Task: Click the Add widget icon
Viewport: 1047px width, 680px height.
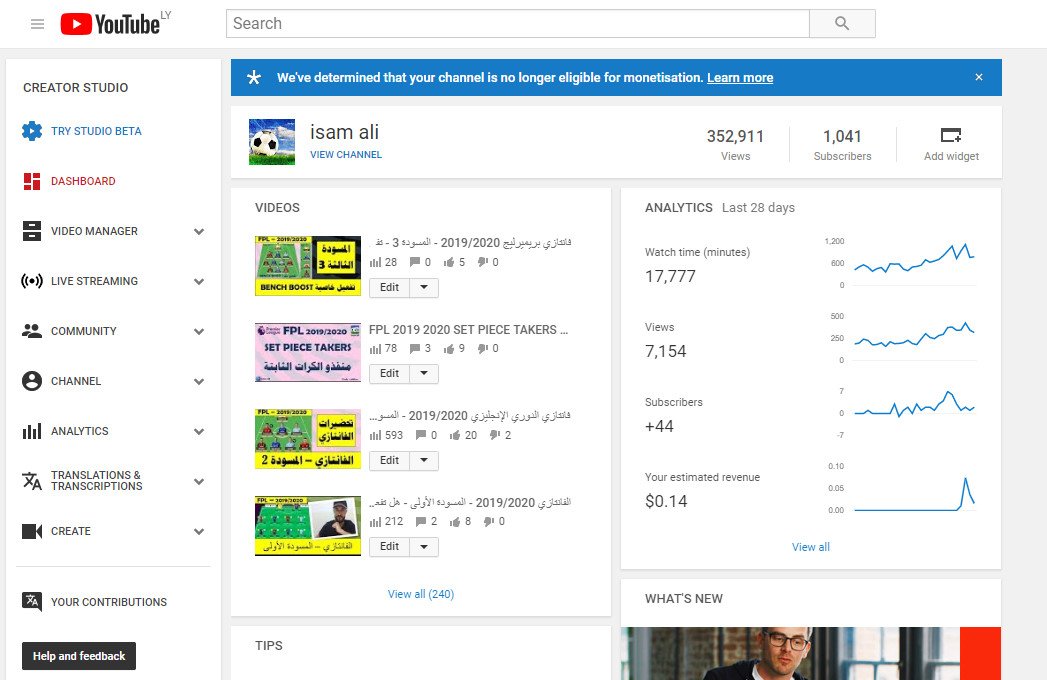Action: tap(951, 136)
